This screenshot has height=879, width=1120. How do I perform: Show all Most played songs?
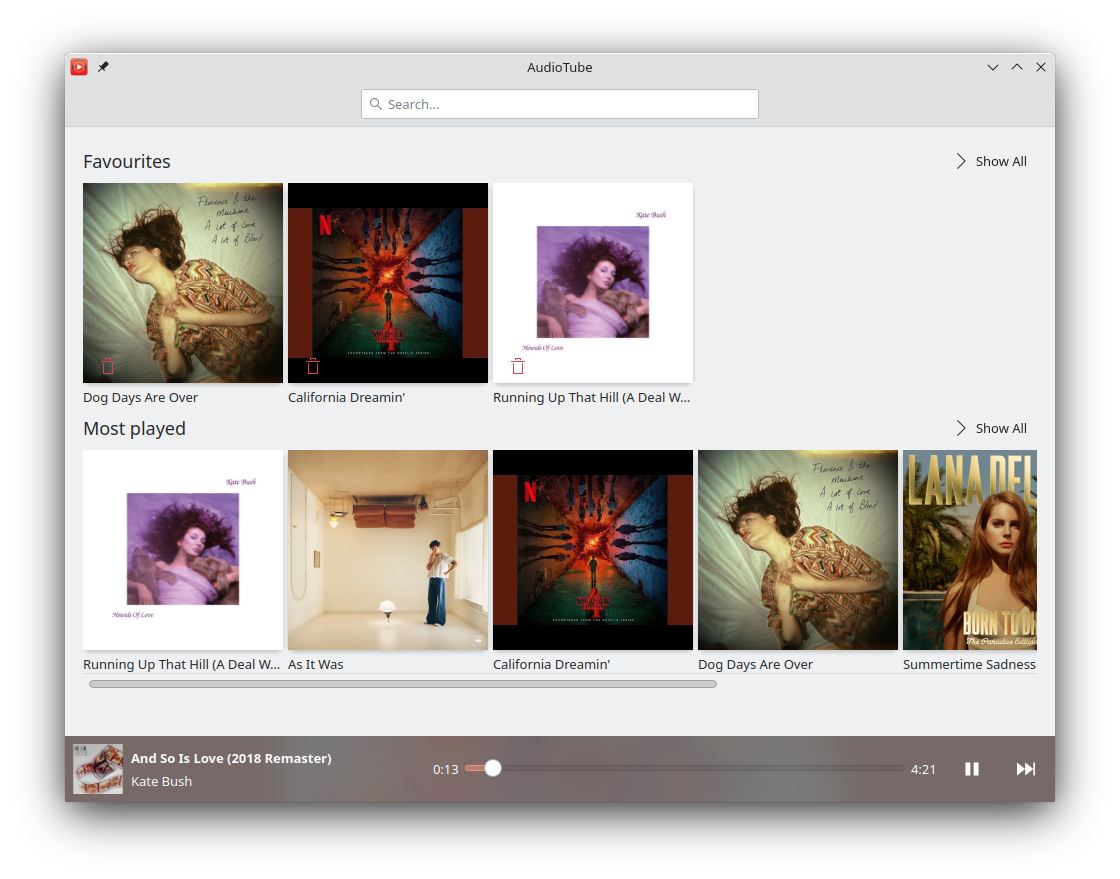pos(991,428)
